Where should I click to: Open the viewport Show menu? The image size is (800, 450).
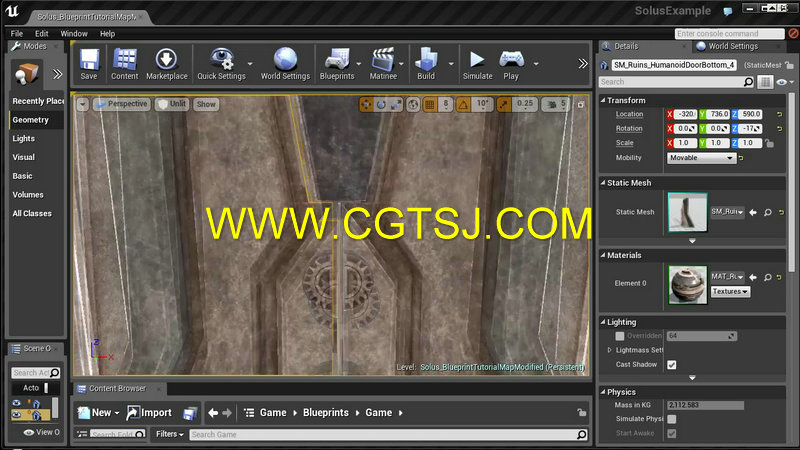[x=206, y=104]
